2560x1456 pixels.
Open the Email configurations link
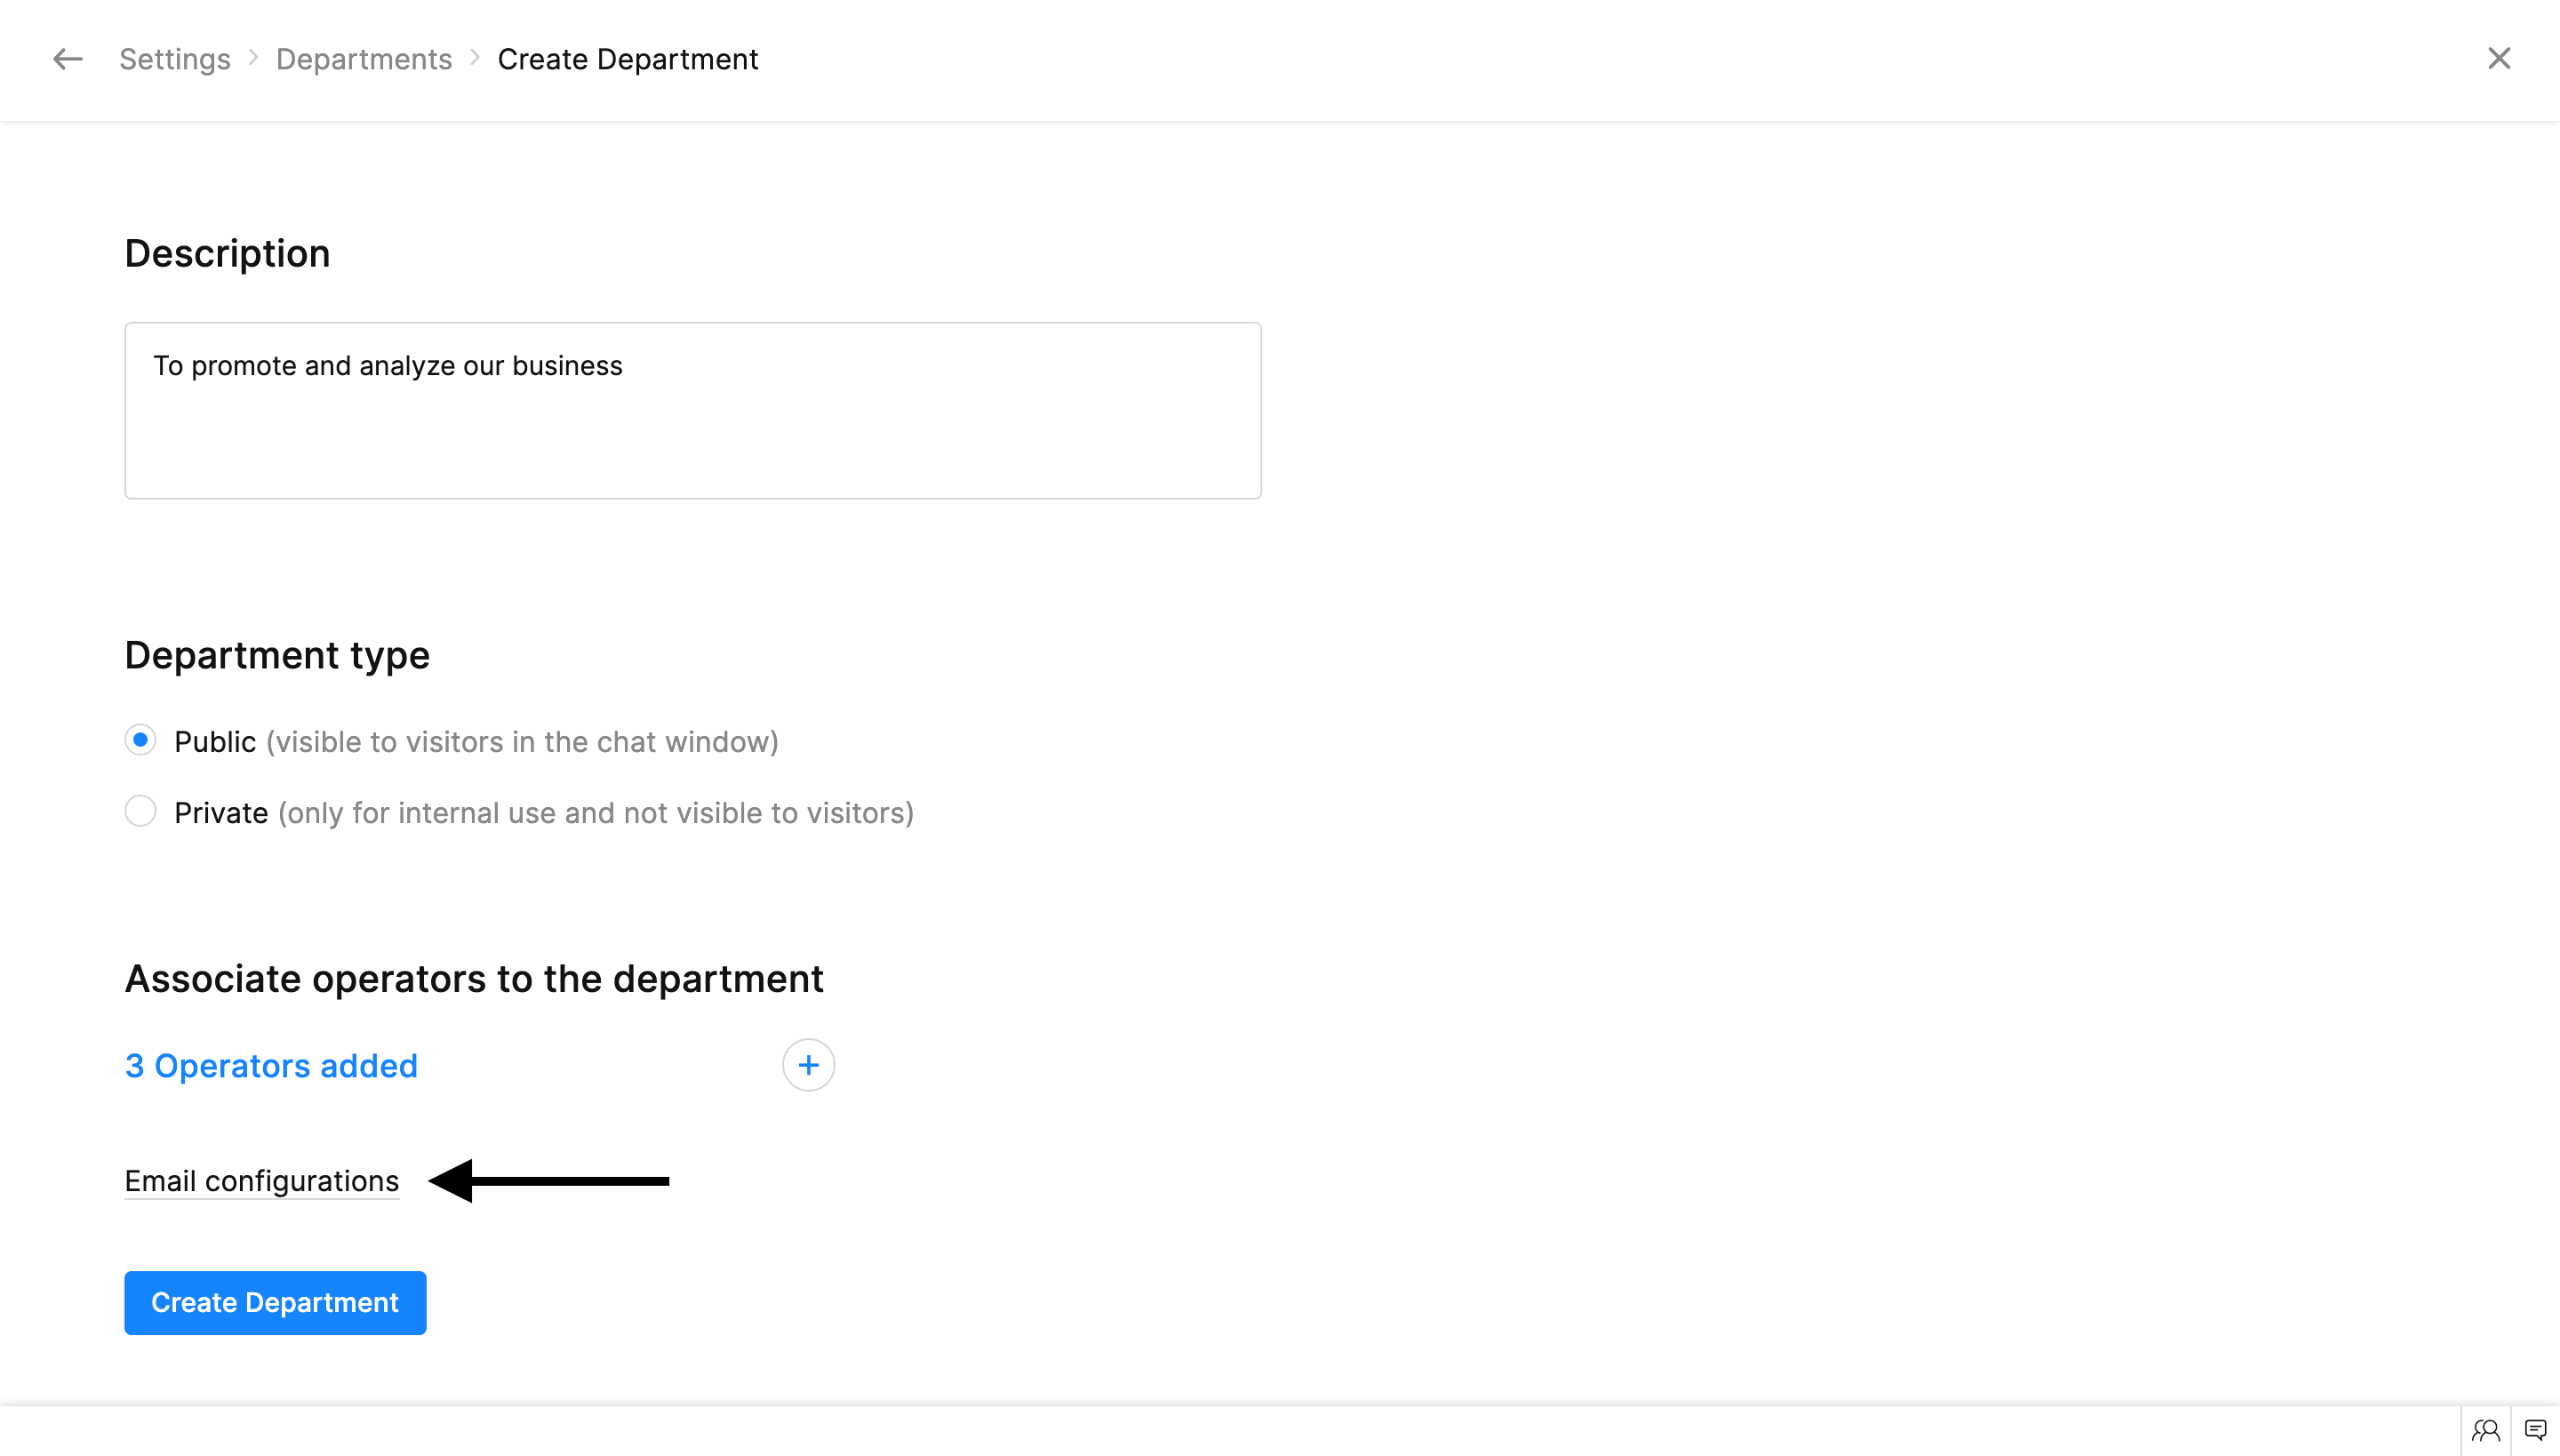click(262, 1181)
